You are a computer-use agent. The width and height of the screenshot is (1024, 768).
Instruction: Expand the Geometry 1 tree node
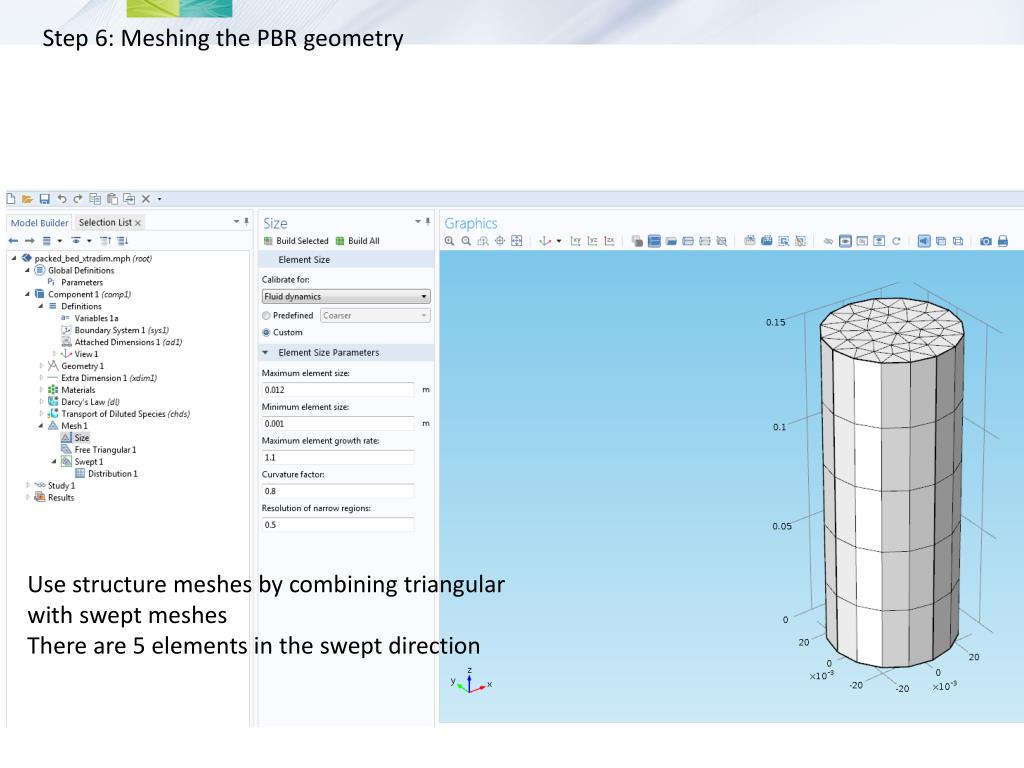click(x=41, y=366)
